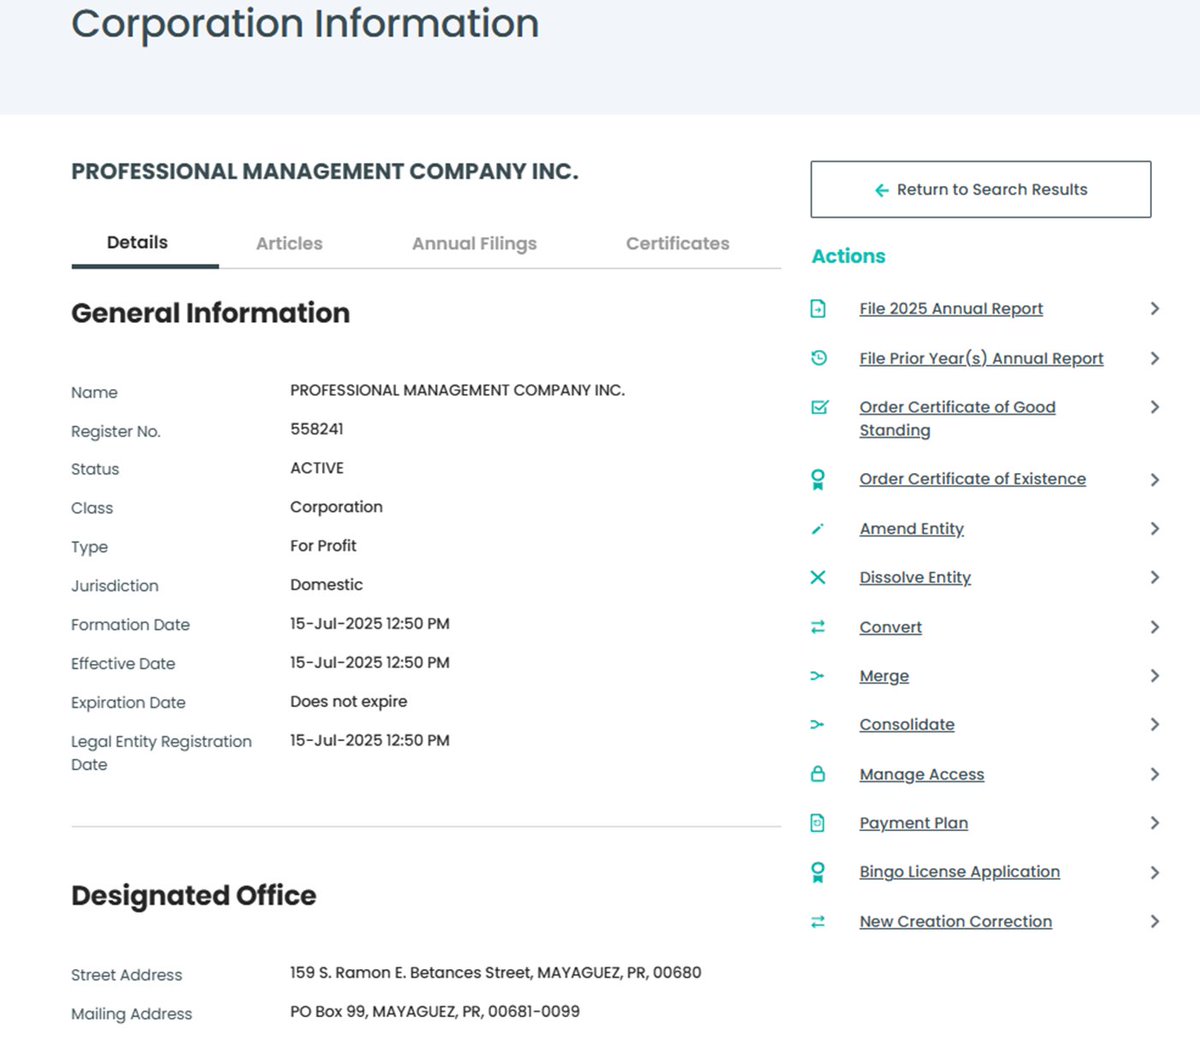Viewport: 1200px width, 1059px height.
Task: Open File 2025 Annual Report link
Action: (951, 309)
